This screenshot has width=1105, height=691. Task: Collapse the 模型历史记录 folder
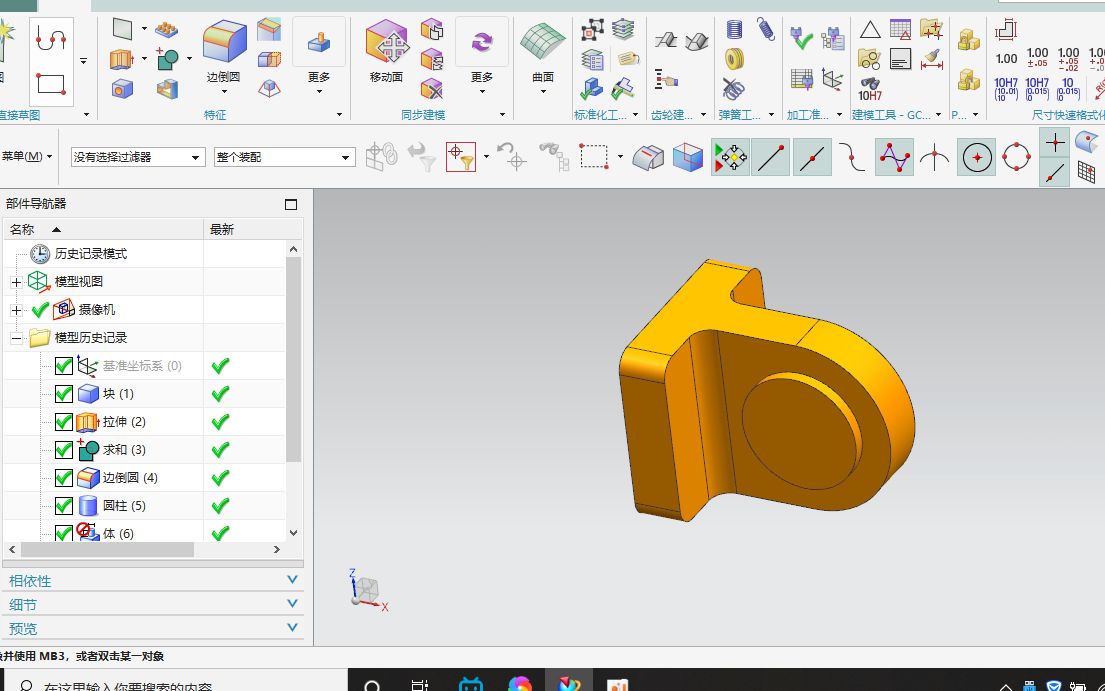tap(16, 338)
